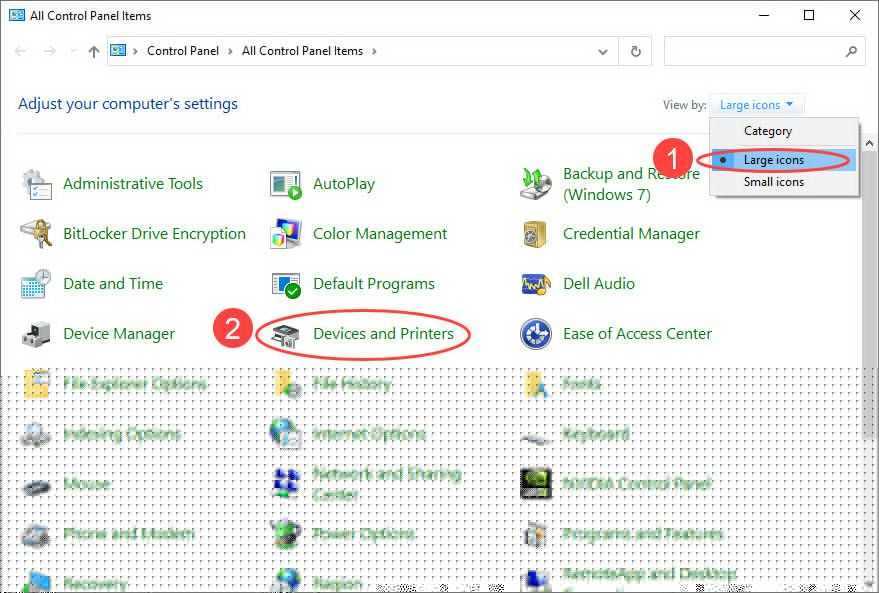
Task: Open the Devices and Printers link
Action: coord(383,334)
